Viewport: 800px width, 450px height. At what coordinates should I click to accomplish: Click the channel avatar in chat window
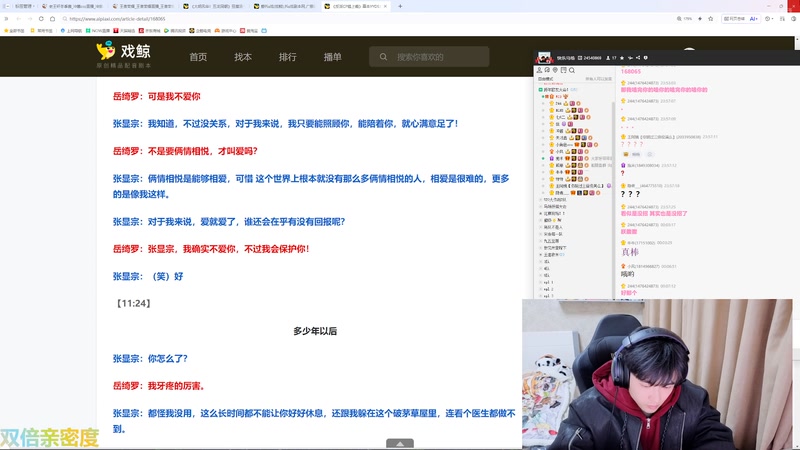544,58
